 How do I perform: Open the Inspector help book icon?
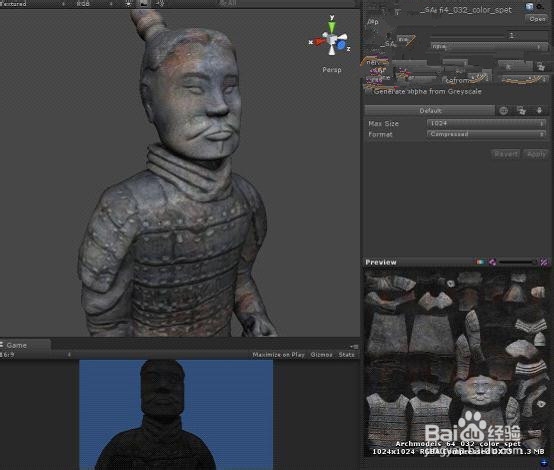tap(529, 7)
